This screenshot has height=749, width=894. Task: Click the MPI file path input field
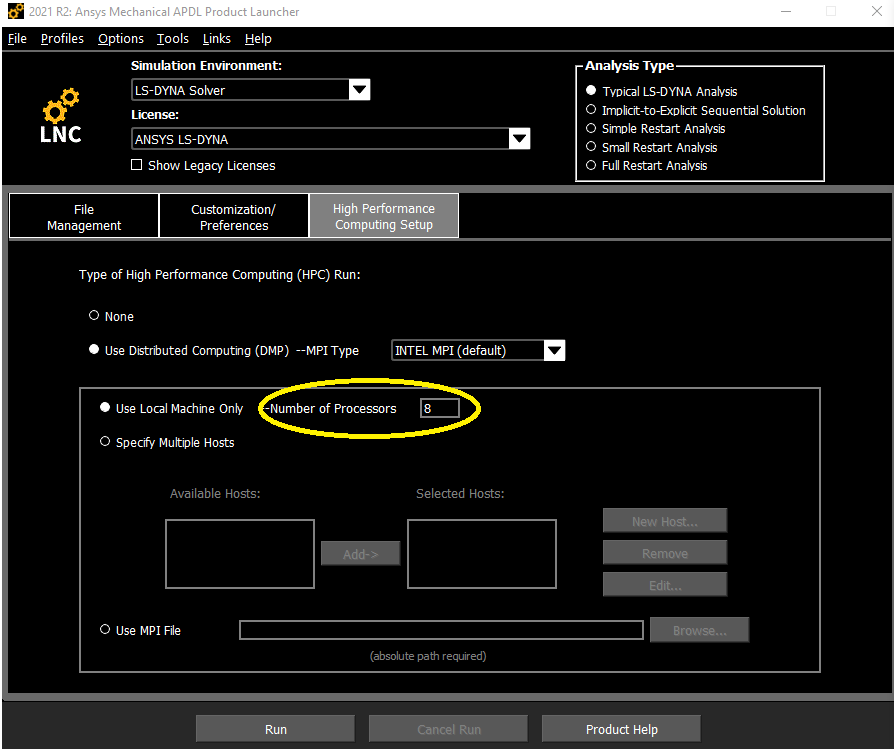pyautogui.click(x=441, y=630)
